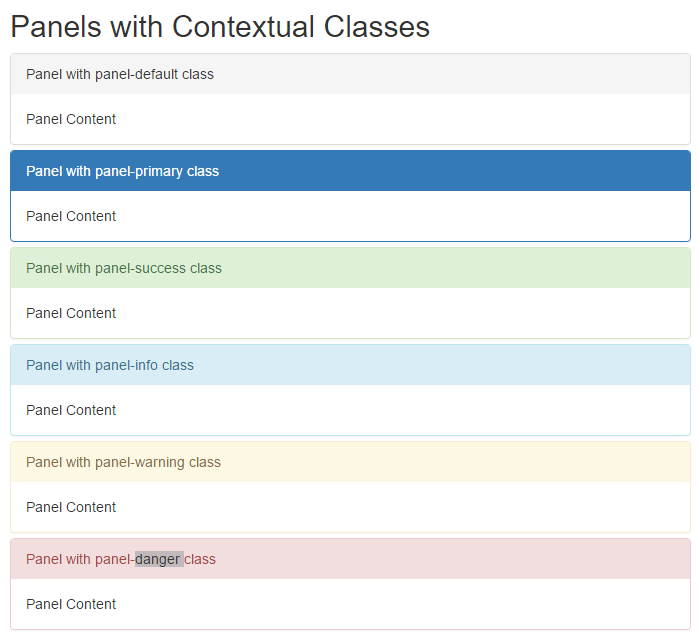Select the panel-default class header
The height and width of the screenshot is (643, 699).
(x=350, y=74)
